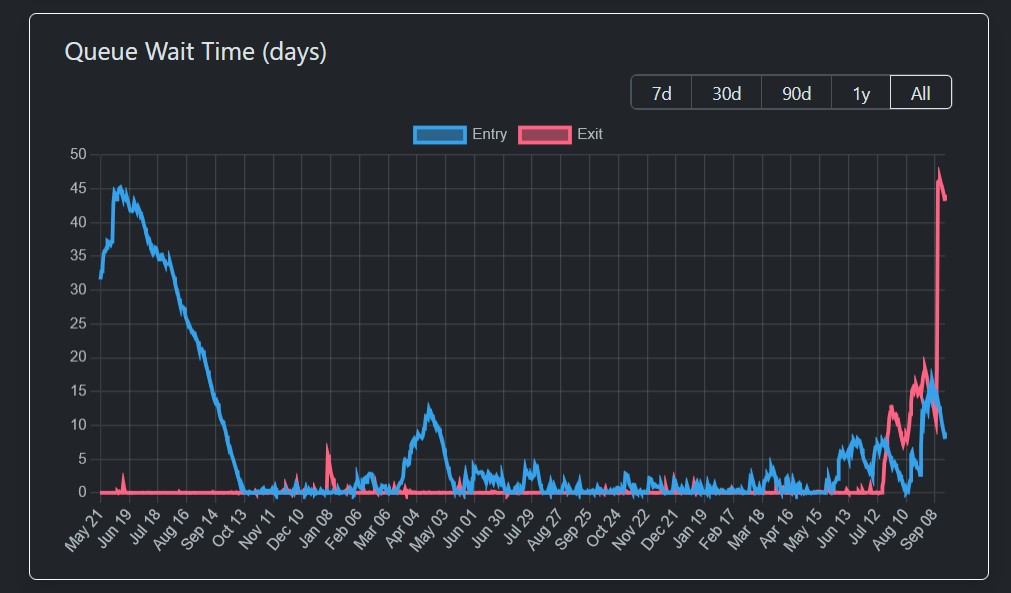Show the 1y range
Screen dimensions: 1011x593
[860, 93]
